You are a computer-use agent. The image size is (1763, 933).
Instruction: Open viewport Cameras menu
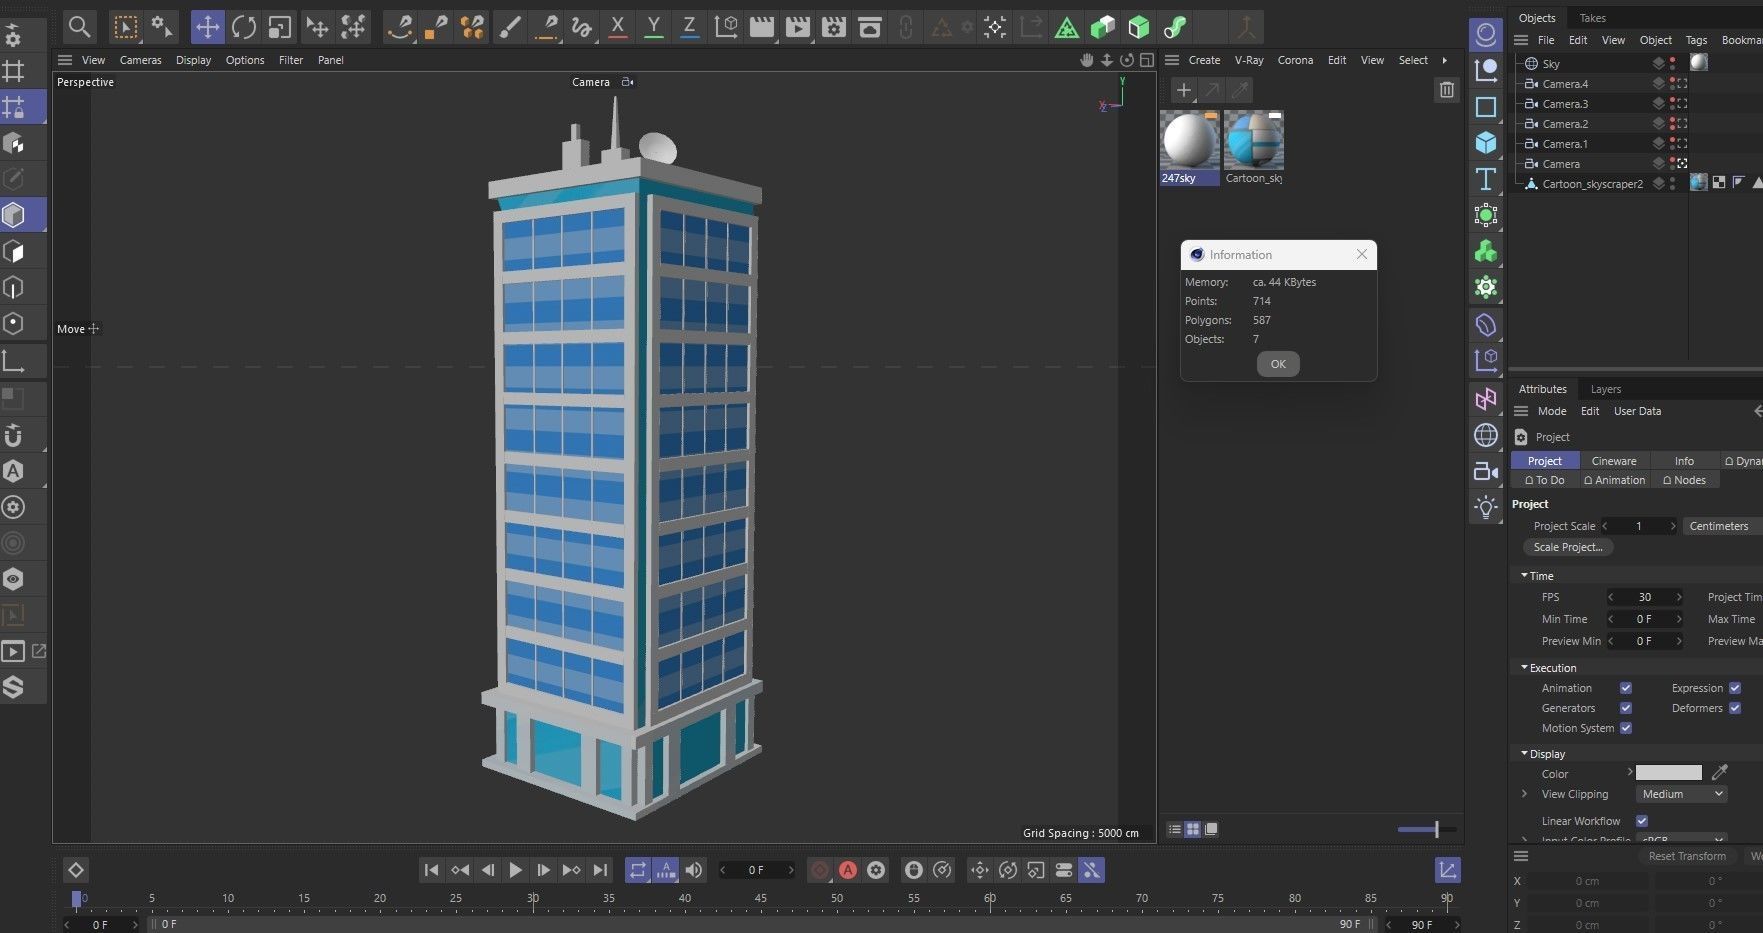140,60
